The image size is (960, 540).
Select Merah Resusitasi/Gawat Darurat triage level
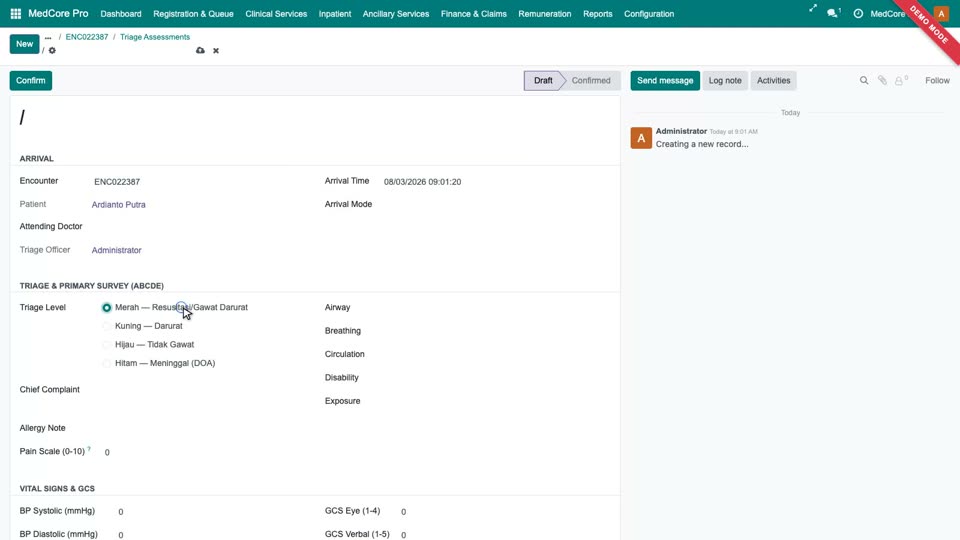[x=107, y=307]
